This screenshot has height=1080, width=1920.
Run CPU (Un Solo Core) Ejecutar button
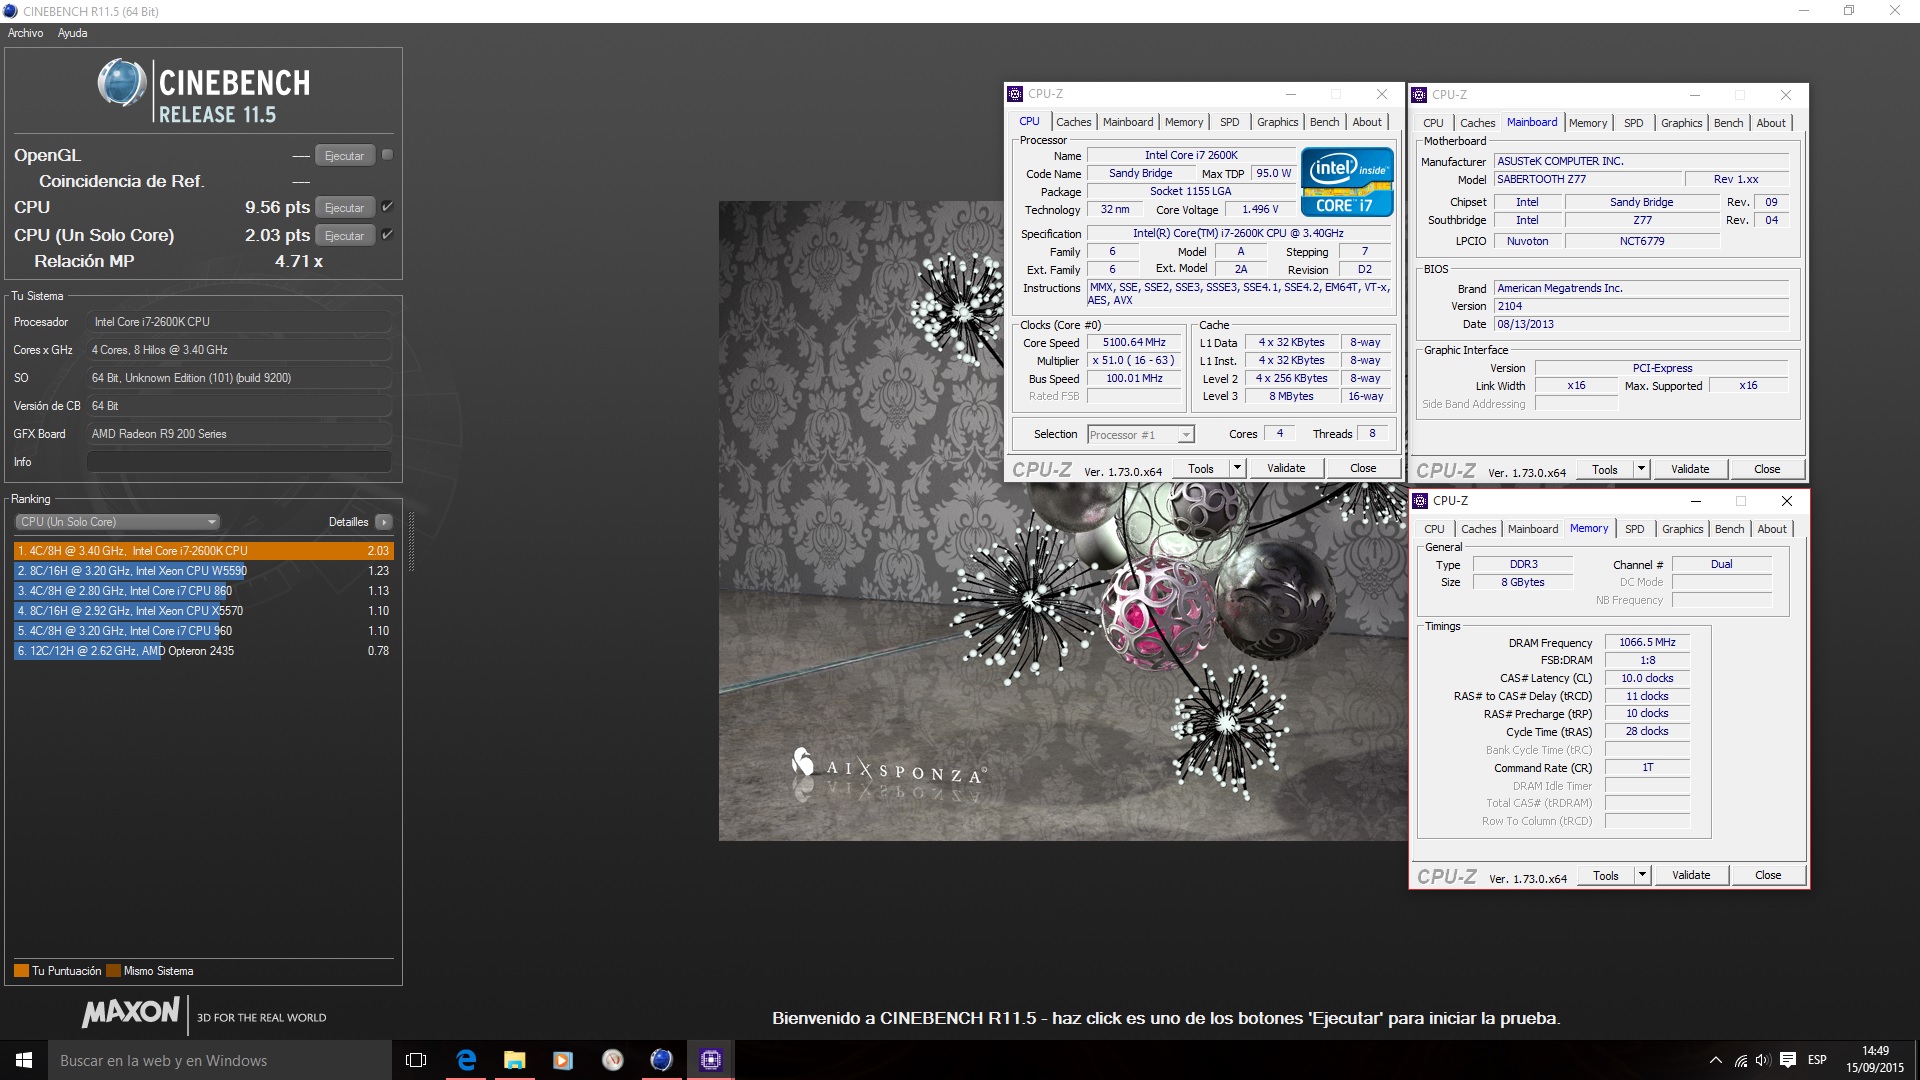[345, 236]
